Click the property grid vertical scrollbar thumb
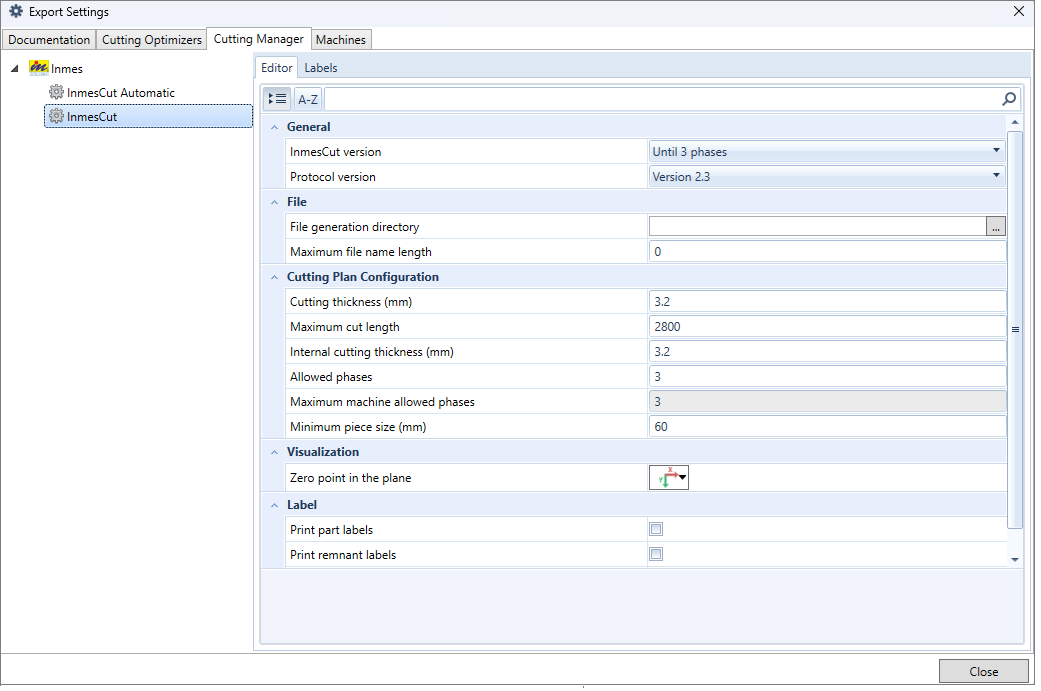This screenshot has height=691, width=1041. pos(1014,329)
